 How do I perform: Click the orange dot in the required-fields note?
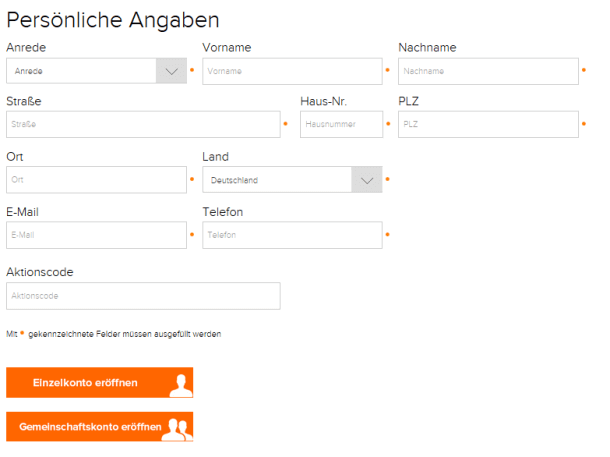point(22,333)
